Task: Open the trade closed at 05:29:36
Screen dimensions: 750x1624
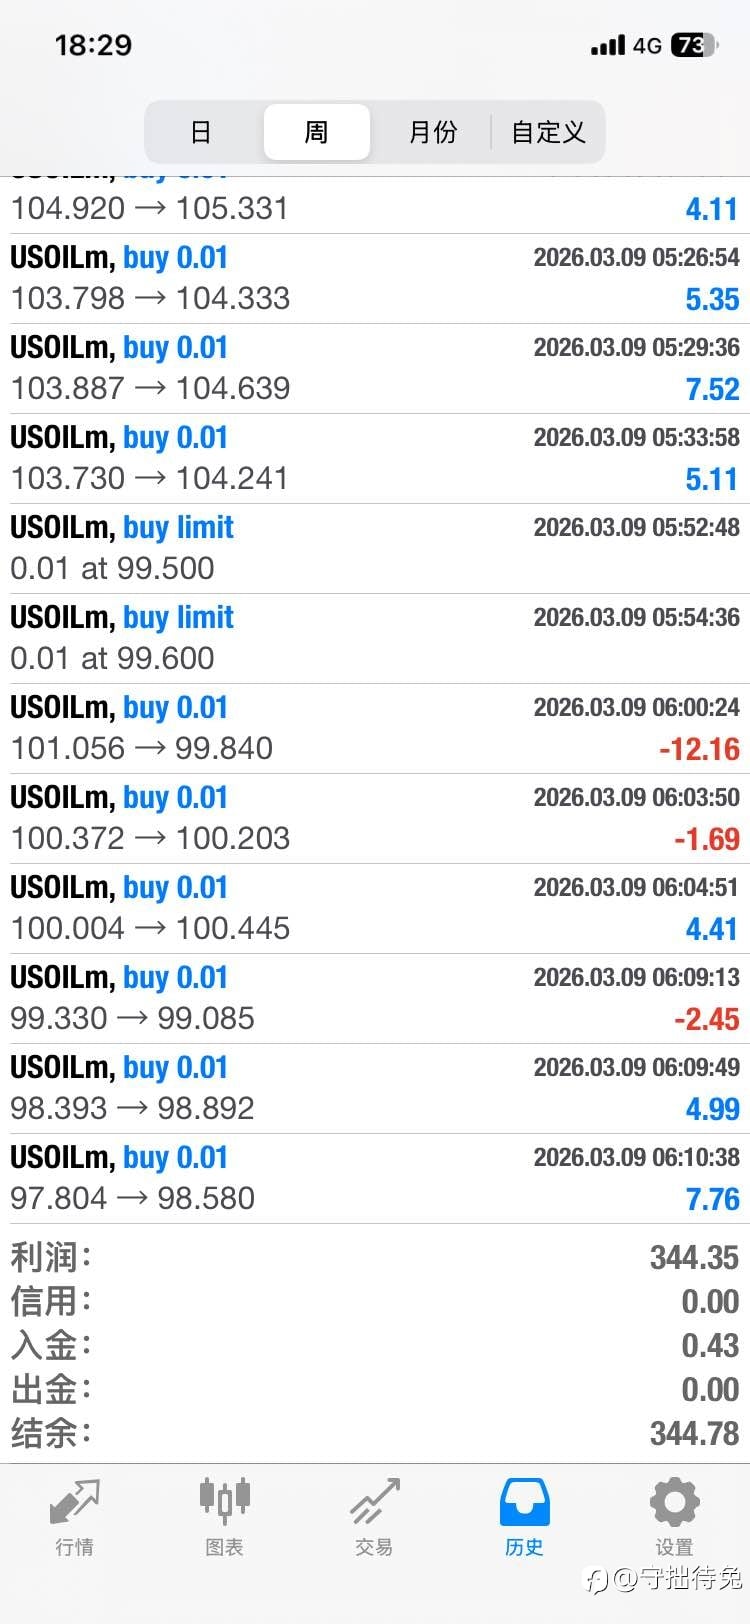Action: tap(375, 368)
